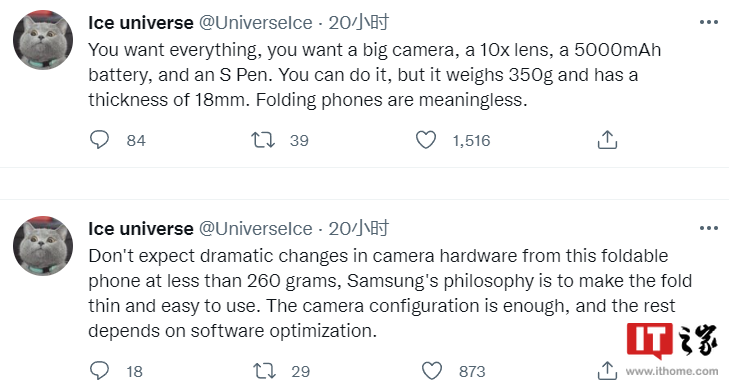The width and height of the screenshot is (729, 386).
Task: Retweet the tweet with 29 retweets
Action: point(264,371)
